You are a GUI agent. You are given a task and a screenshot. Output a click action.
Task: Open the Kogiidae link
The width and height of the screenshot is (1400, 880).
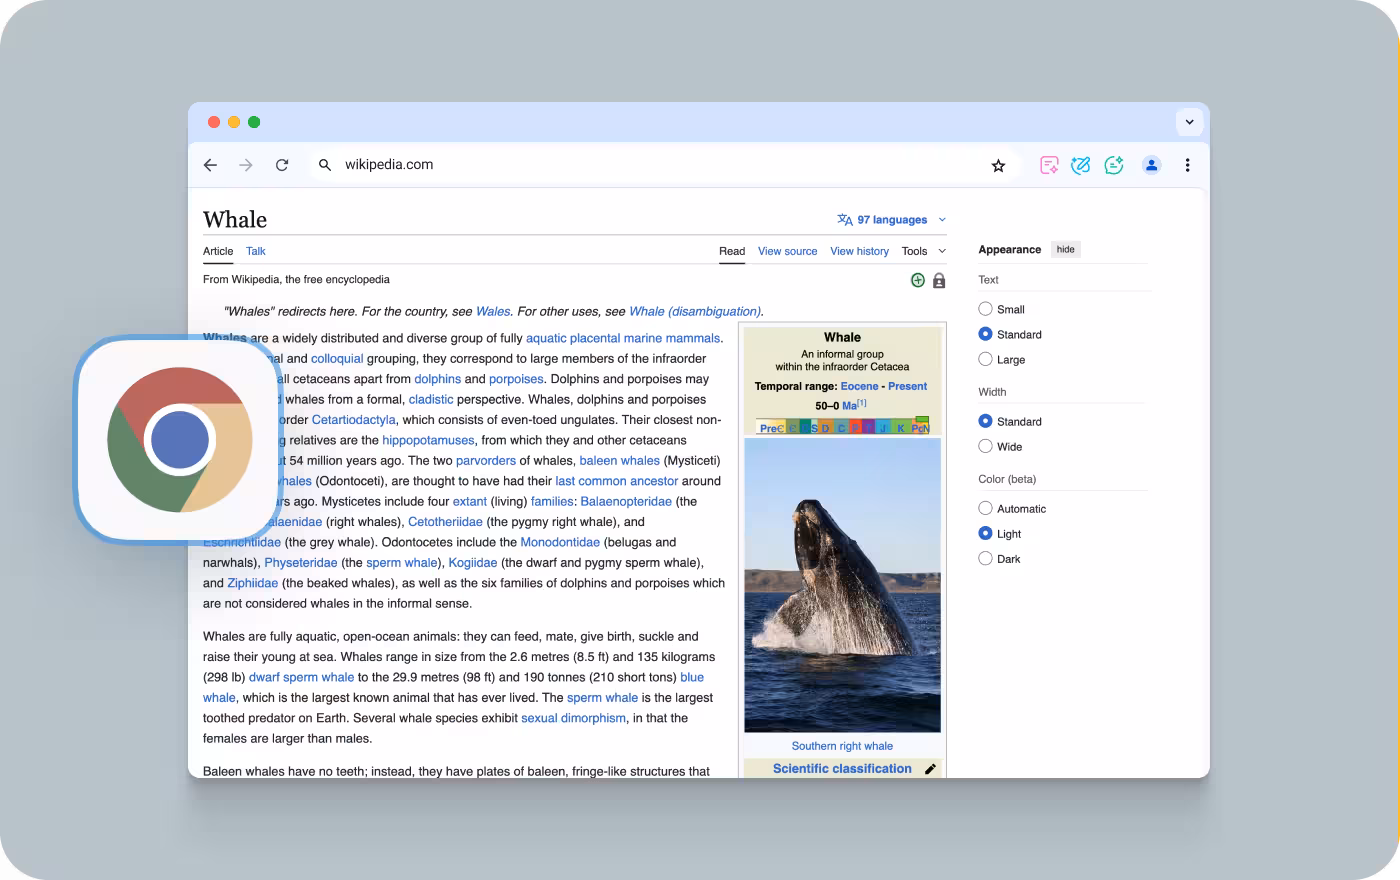pos(473,563)
